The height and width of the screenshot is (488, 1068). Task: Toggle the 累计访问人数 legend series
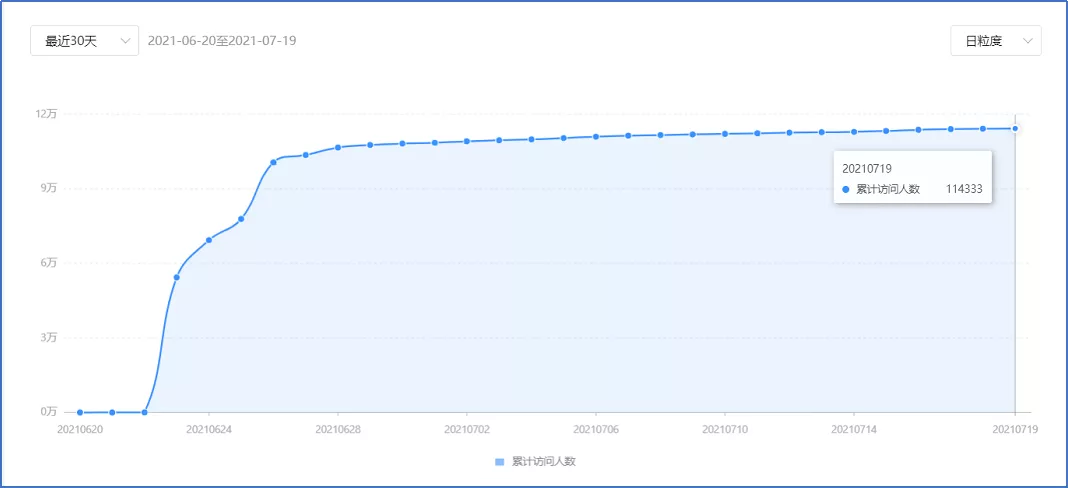point(543,462)
